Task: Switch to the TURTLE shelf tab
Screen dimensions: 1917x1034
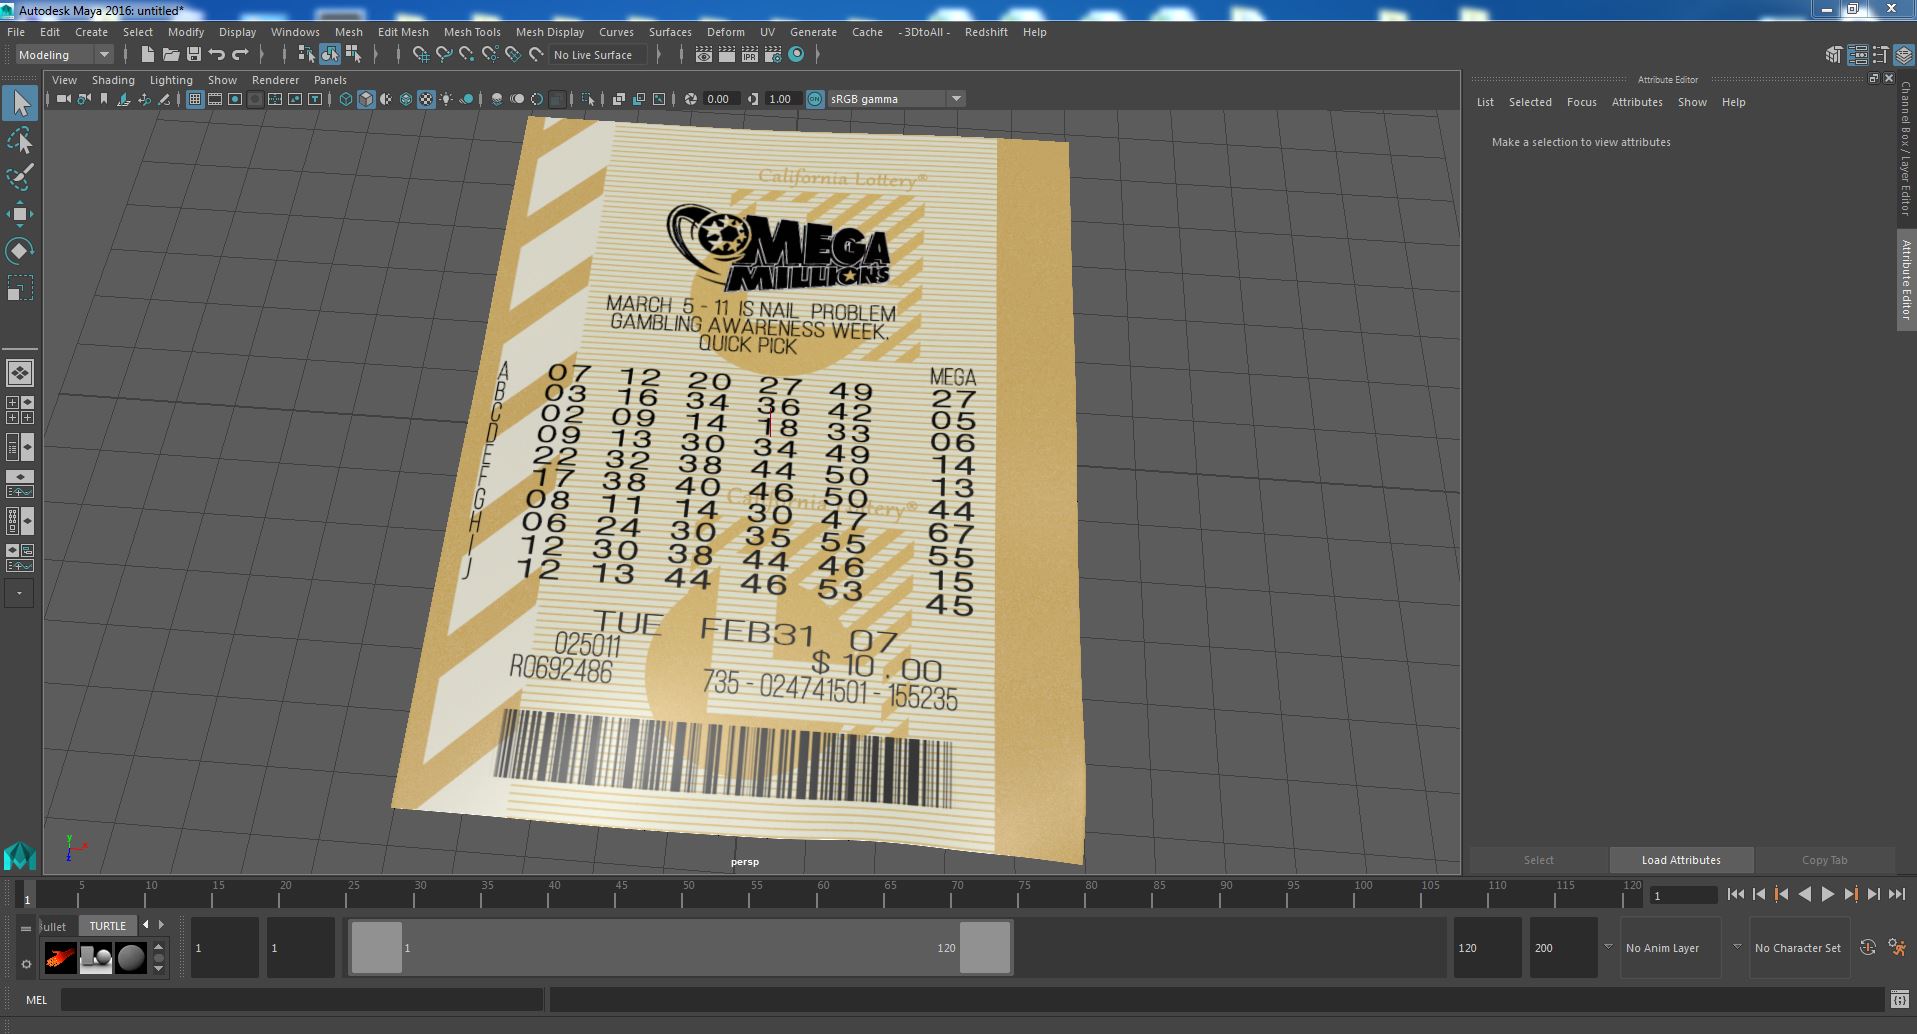Action: (x=107, y=926)
